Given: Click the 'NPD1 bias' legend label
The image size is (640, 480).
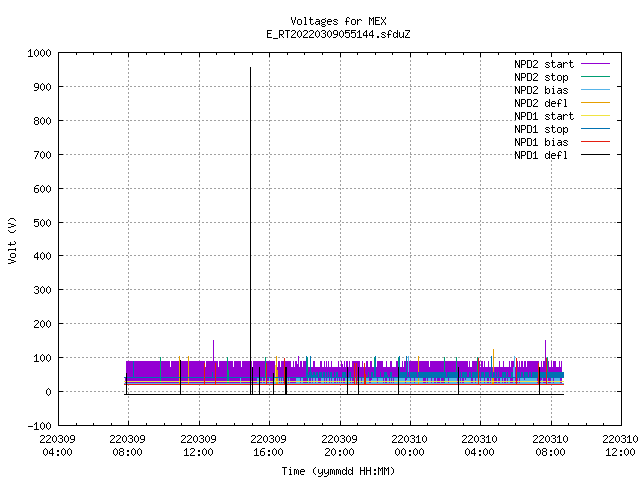Looking at the screenshot, I should point(541,142).
